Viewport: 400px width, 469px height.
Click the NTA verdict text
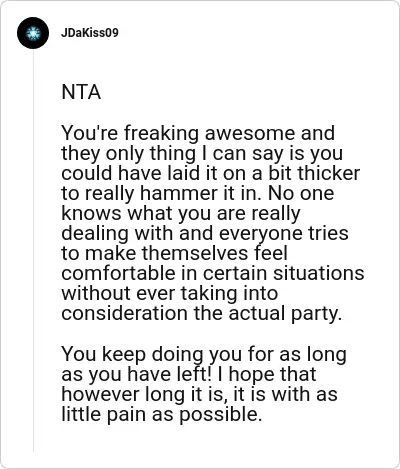[81, 92]
